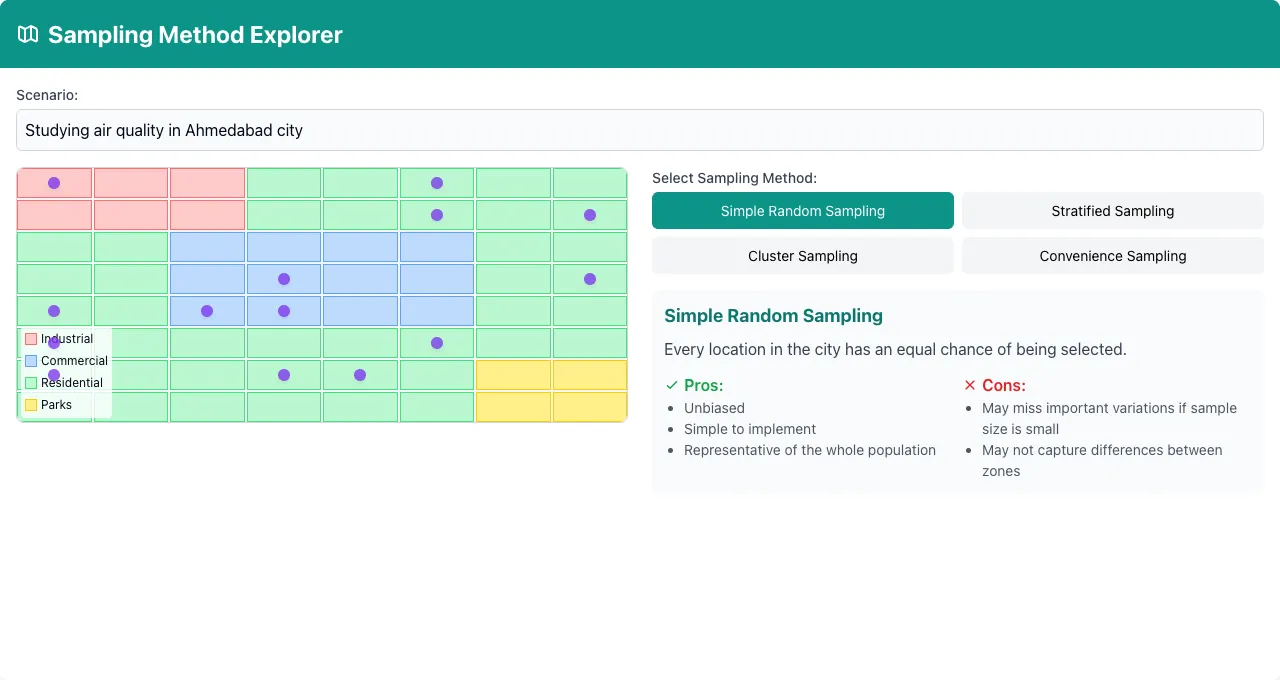
Task: Choose the Stratified Sampling button
Action: coord(1113,211)
